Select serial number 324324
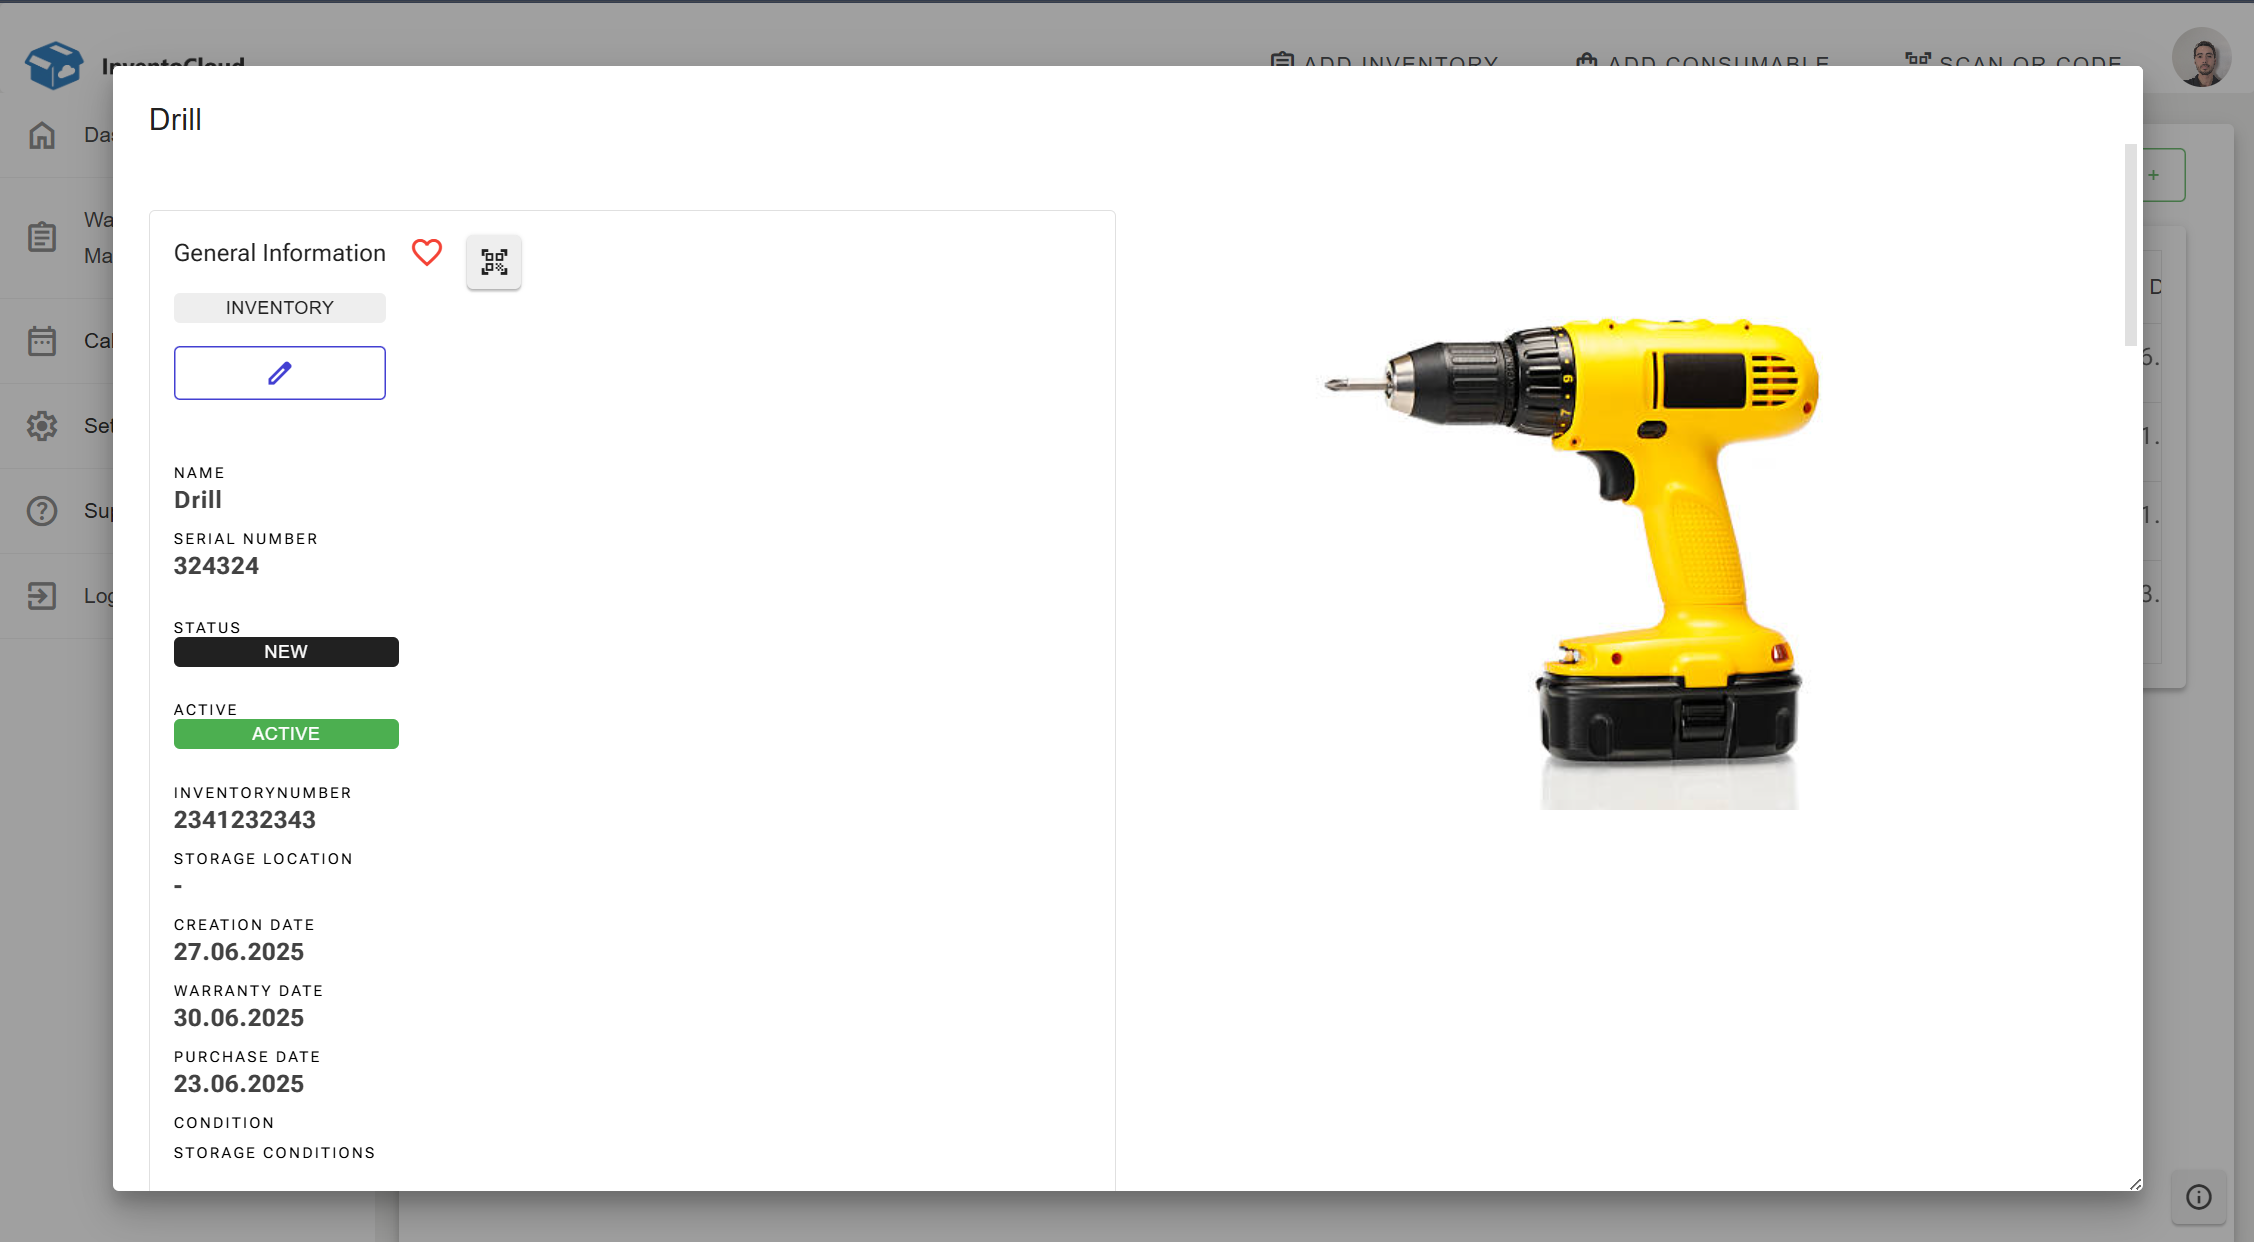This screenshot has height=1242, width=2254. 216,566
